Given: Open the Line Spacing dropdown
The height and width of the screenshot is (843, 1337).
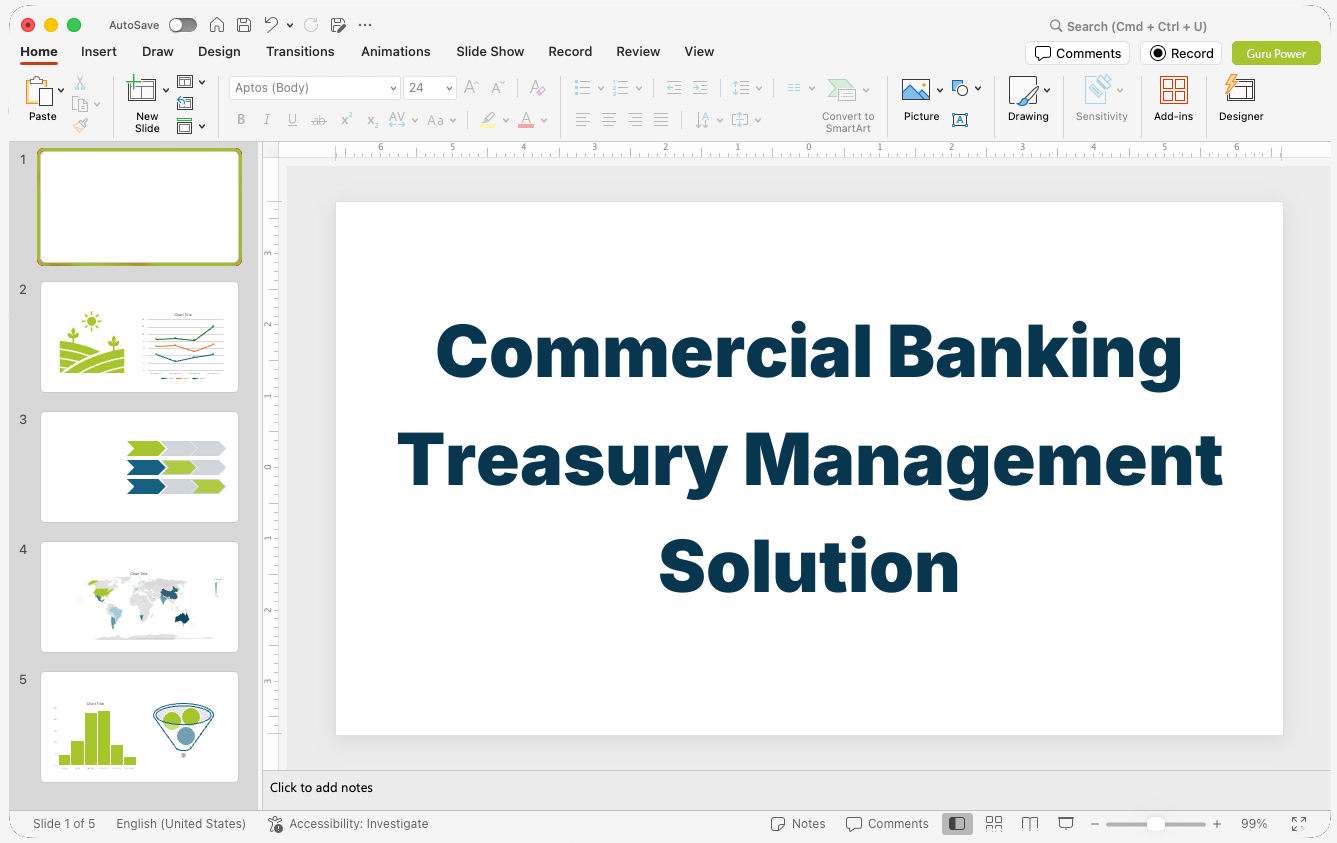Looking at the screenshot, I should (x=747, y=88).
